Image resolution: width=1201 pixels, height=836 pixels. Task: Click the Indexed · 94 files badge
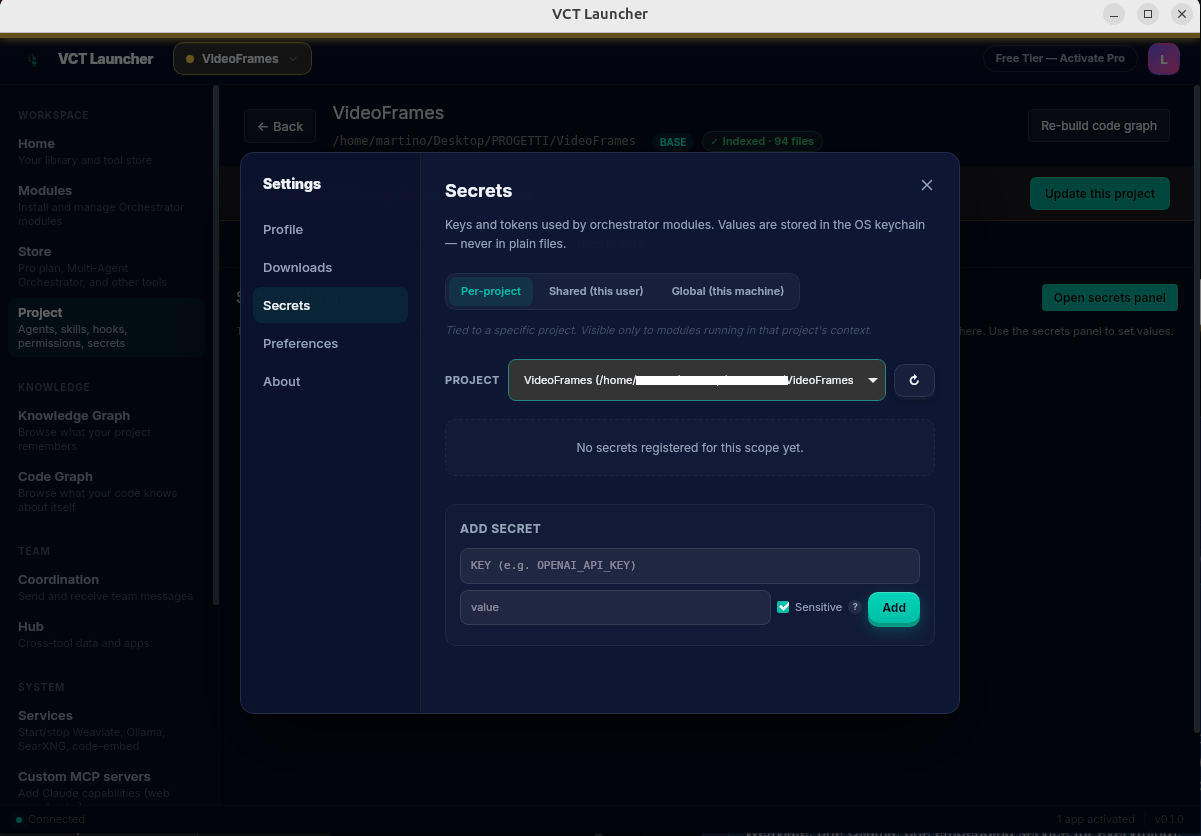click(x=762, y=142)
